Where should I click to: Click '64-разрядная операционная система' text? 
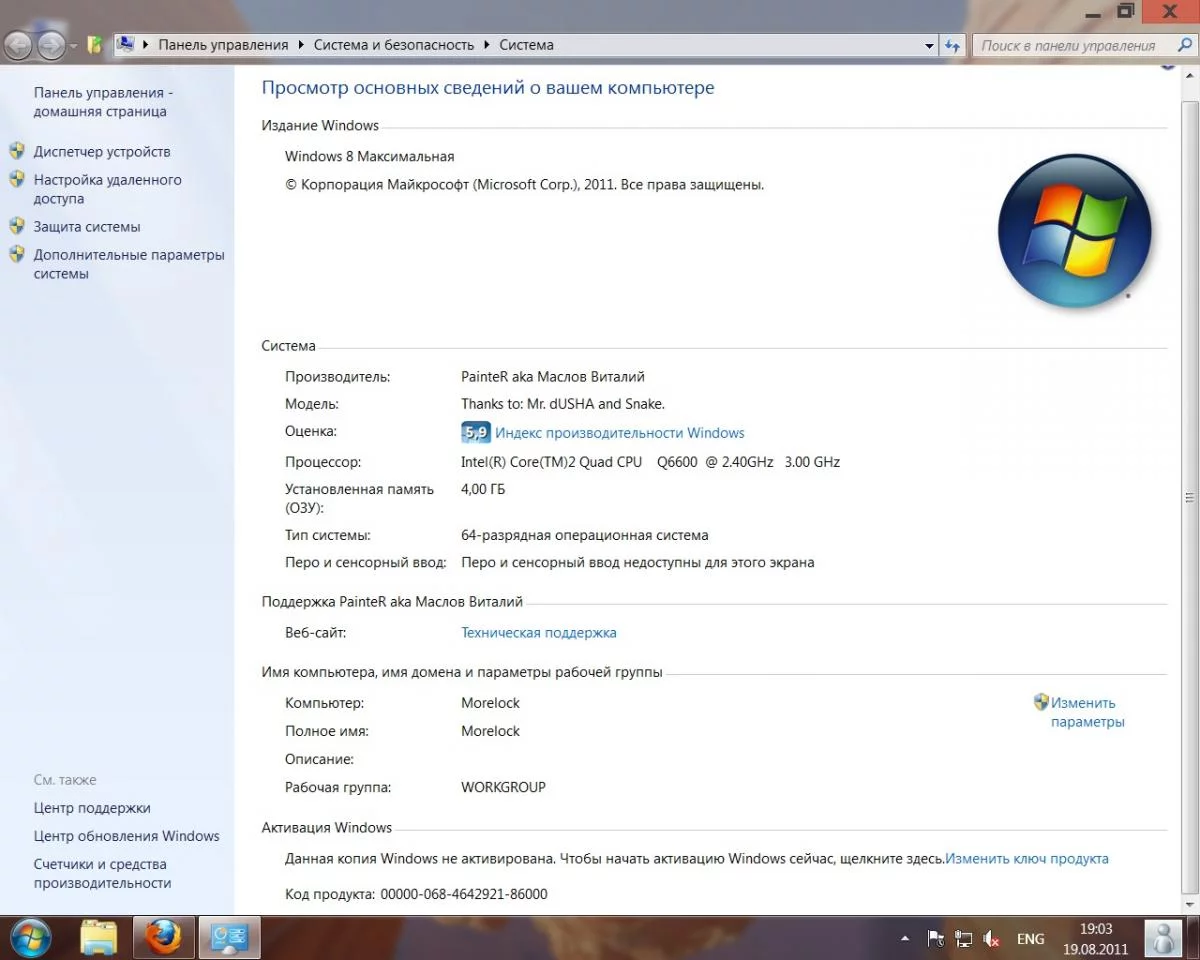coord(585,535)
